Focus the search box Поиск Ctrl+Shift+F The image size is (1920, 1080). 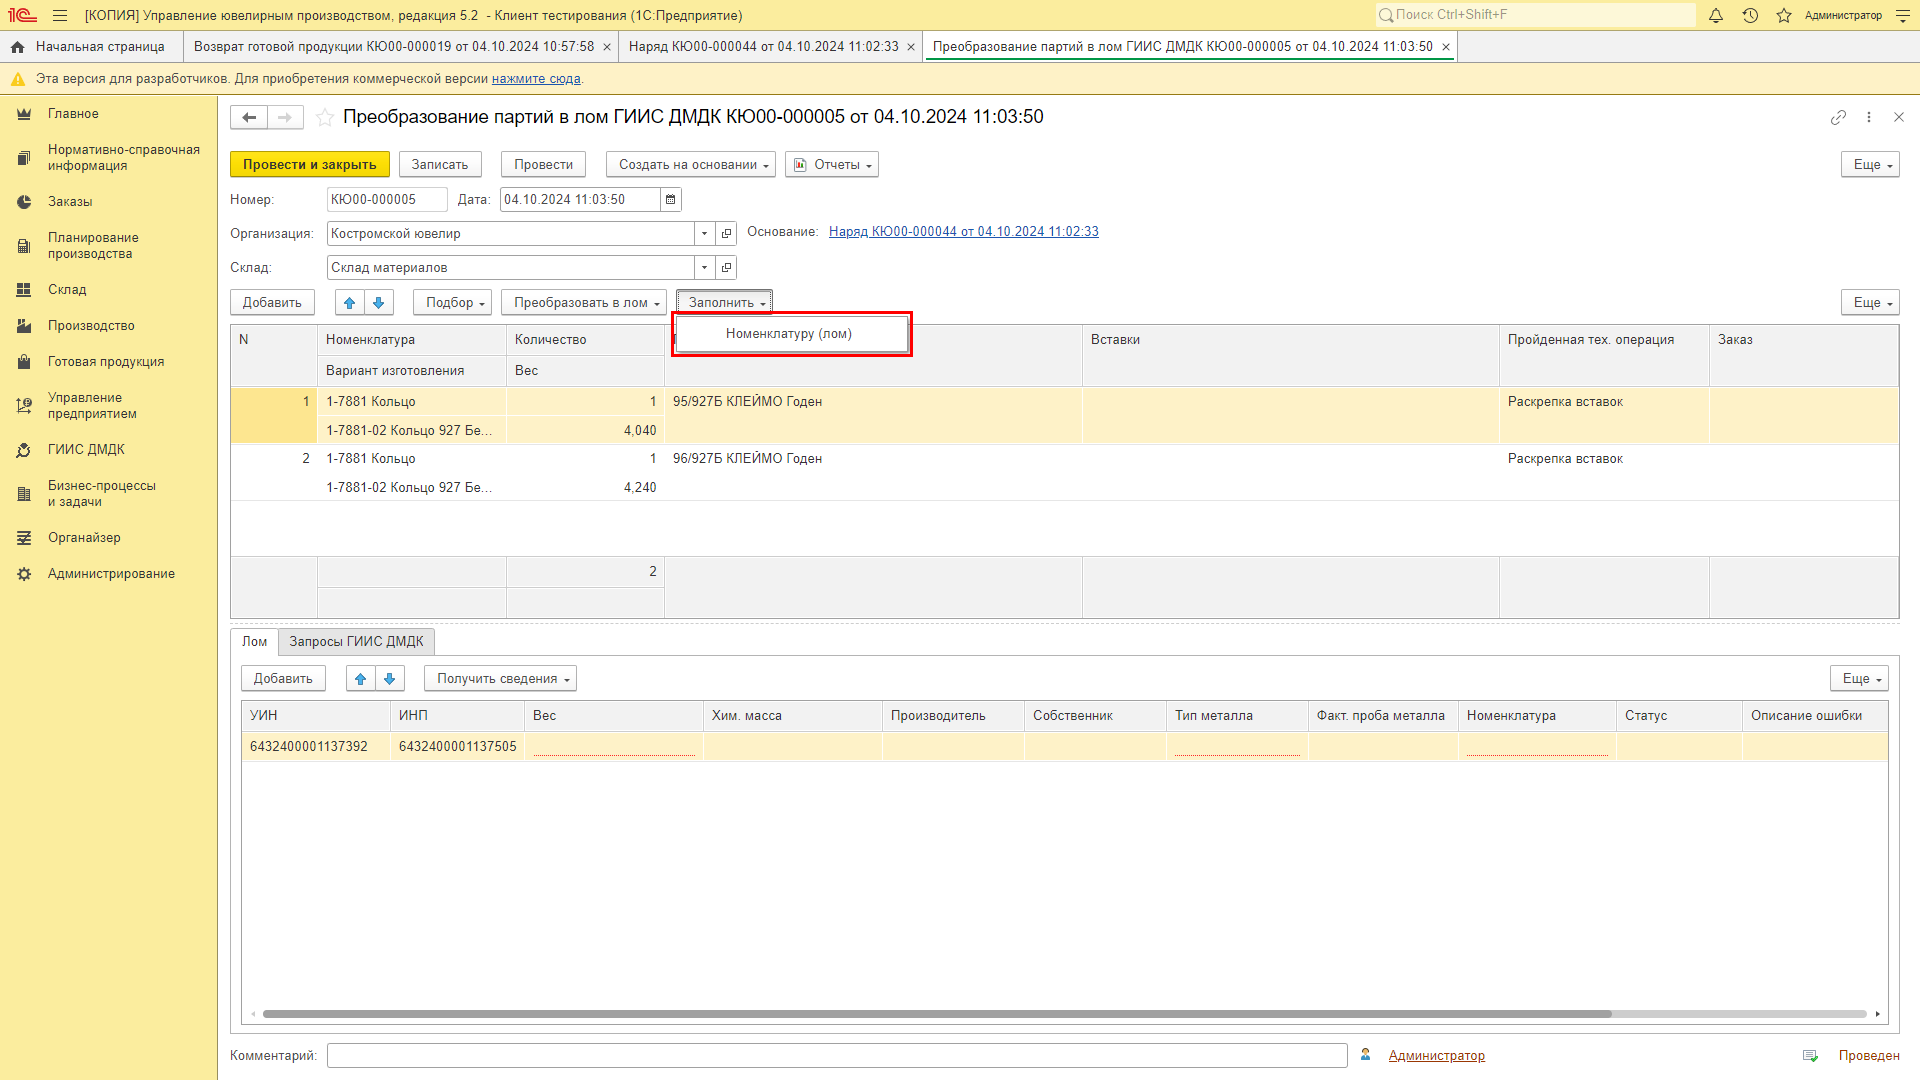click(1535, 15)
